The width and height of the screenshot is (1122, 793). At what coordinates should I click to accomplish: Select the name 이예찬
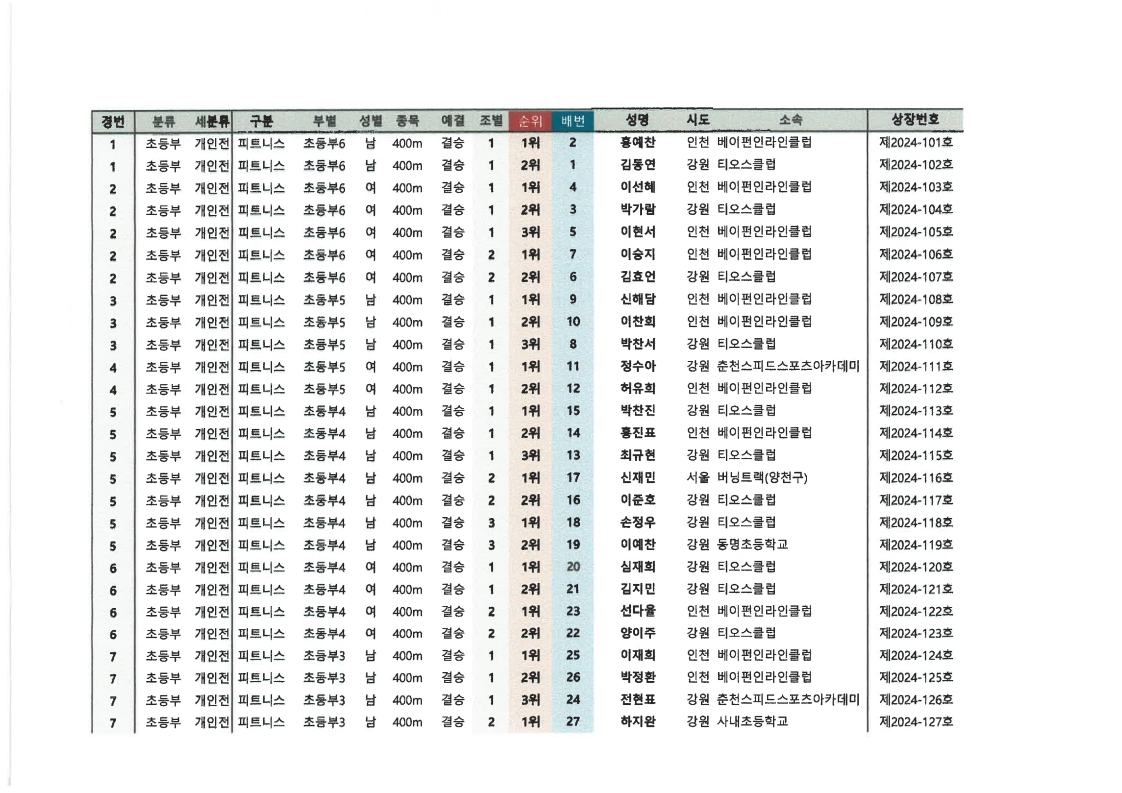tap(638, 544)
